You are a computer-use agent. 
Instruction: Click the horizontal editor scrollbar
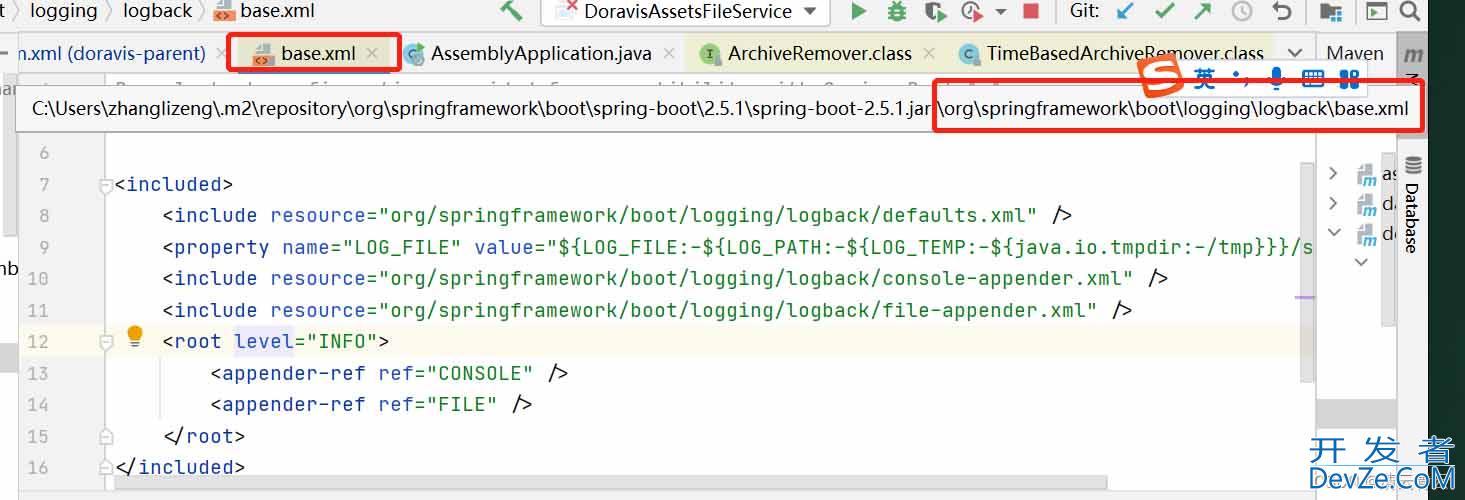pyautogui.click(x=612, y=483)
